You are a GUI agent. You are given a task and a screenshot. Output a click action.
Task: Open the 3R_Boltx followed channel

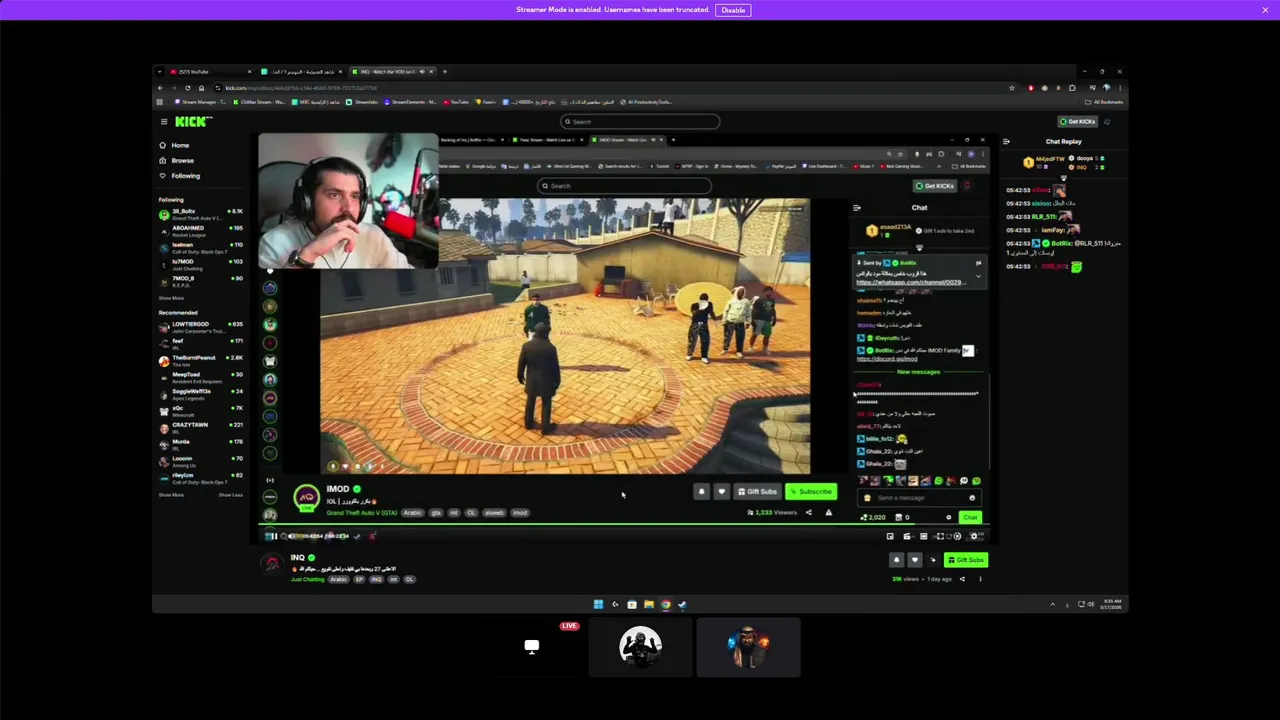200,213
